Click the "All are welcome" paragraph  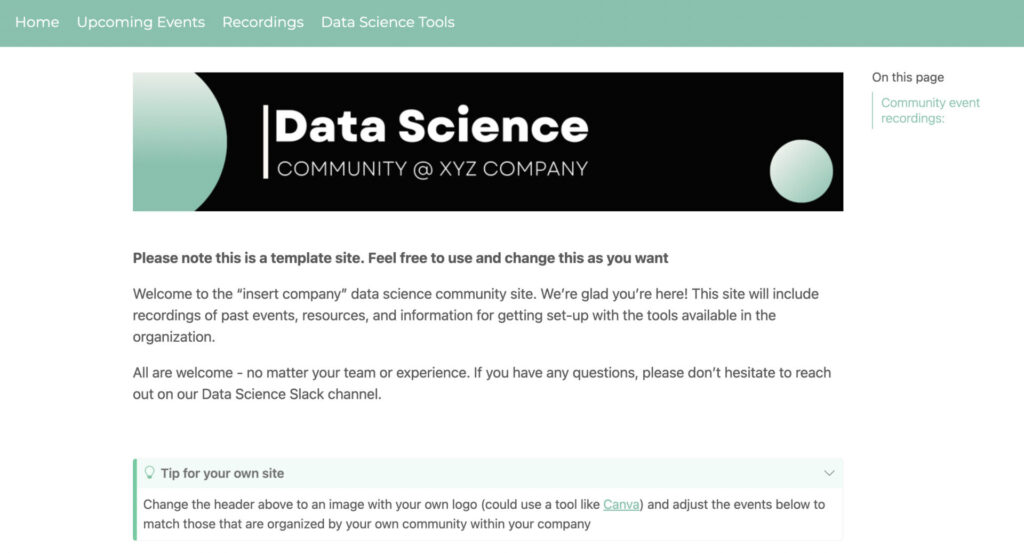click(x=481, y=383)
